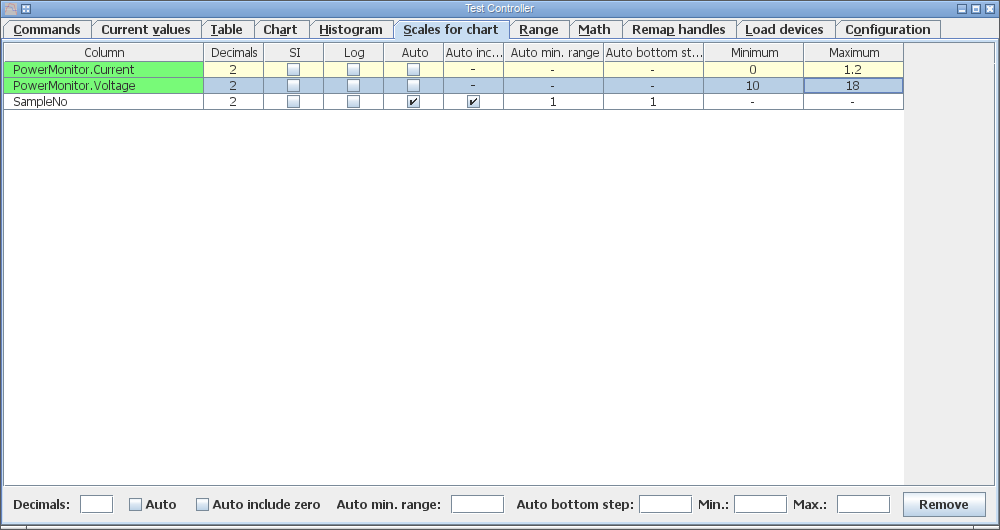Click the title bar pin icon

coord(26,9)
